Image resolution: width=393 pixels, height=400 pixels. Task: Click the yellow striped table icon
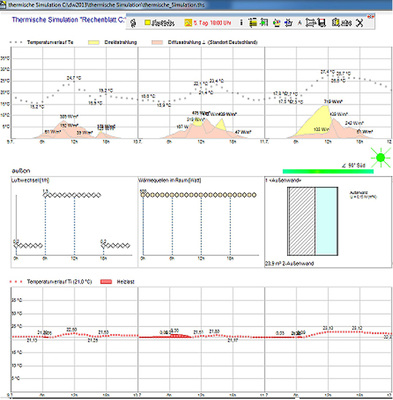(x=253, y=23)
